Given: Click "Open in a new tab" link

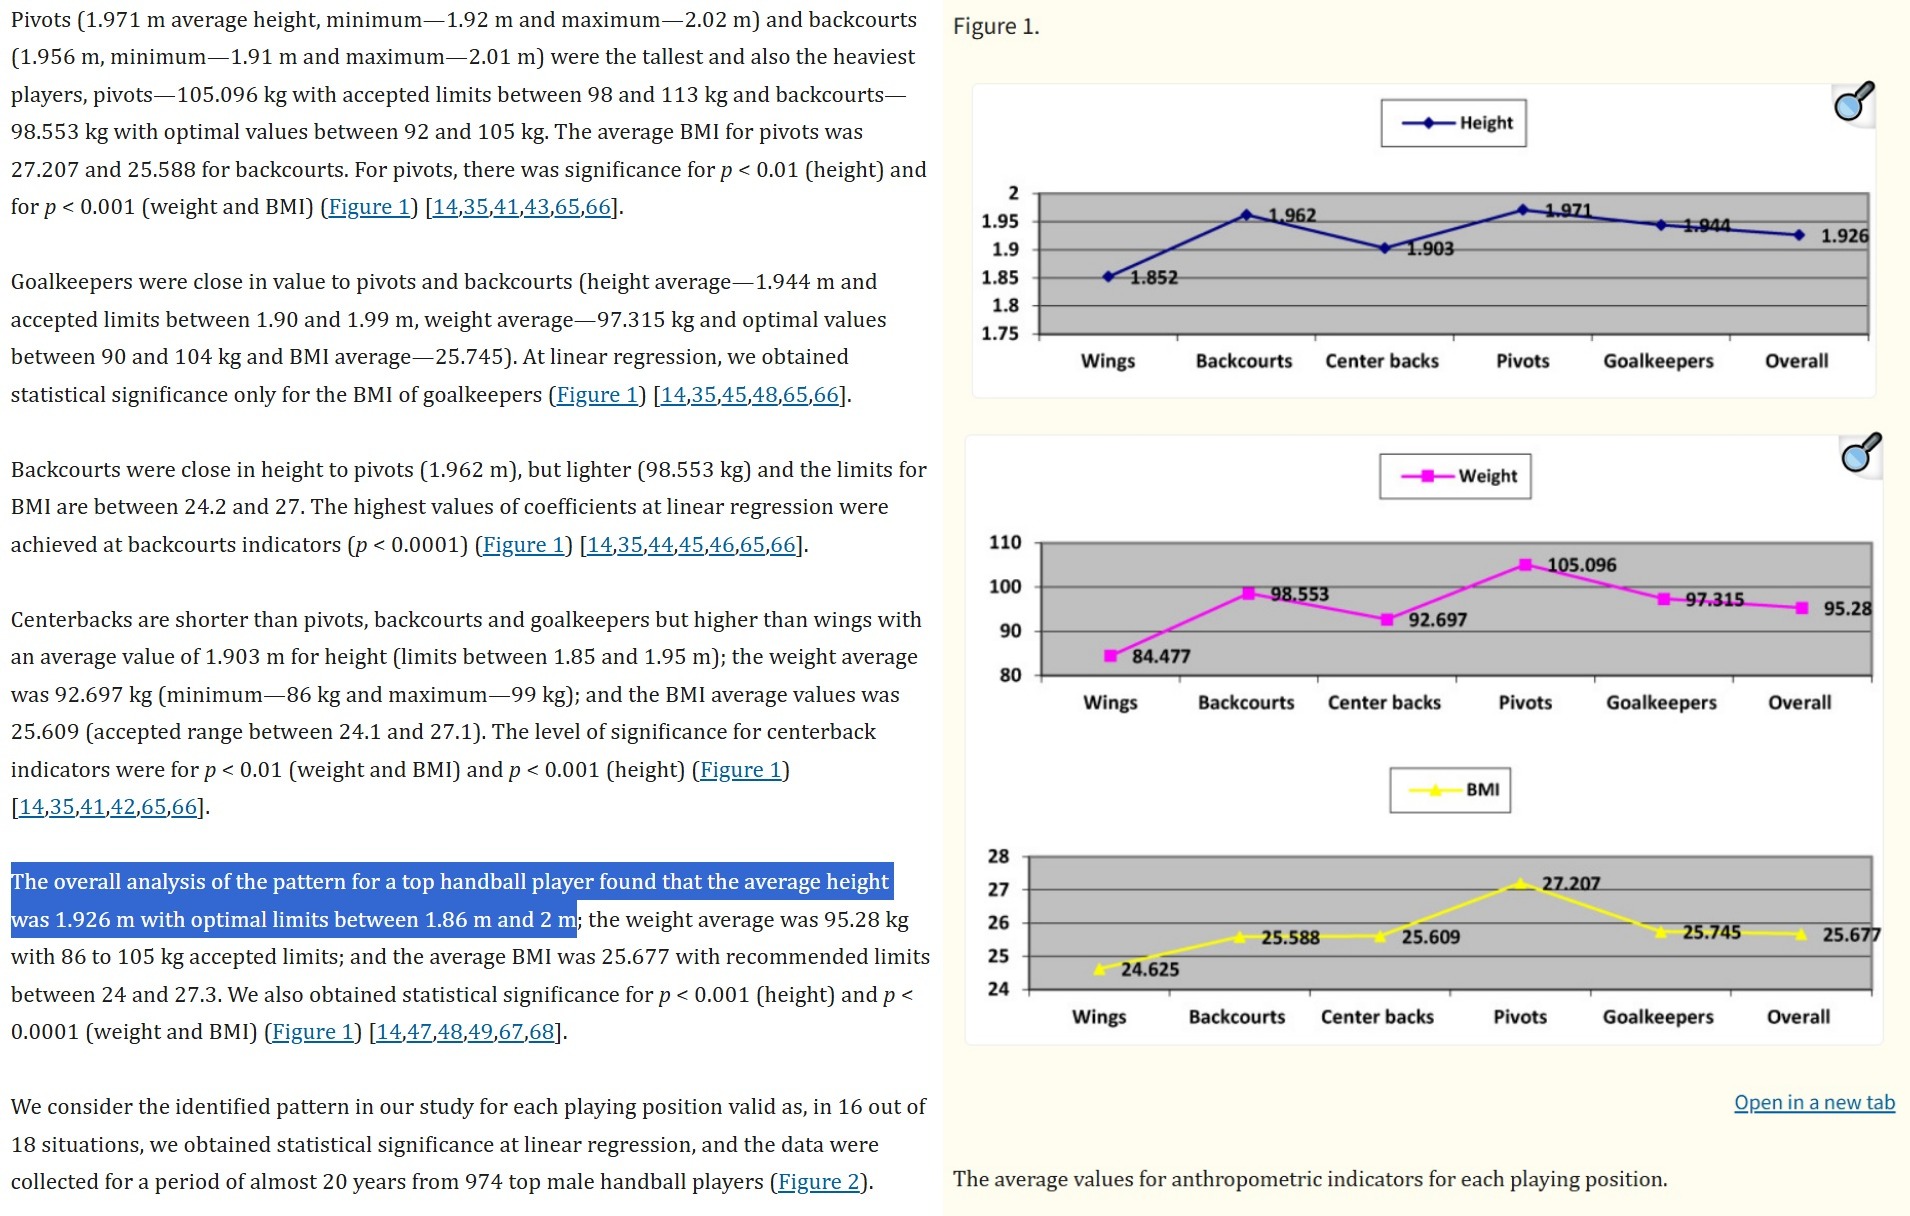Looking at the screenshot, I should click(x=1814, y=1102).
